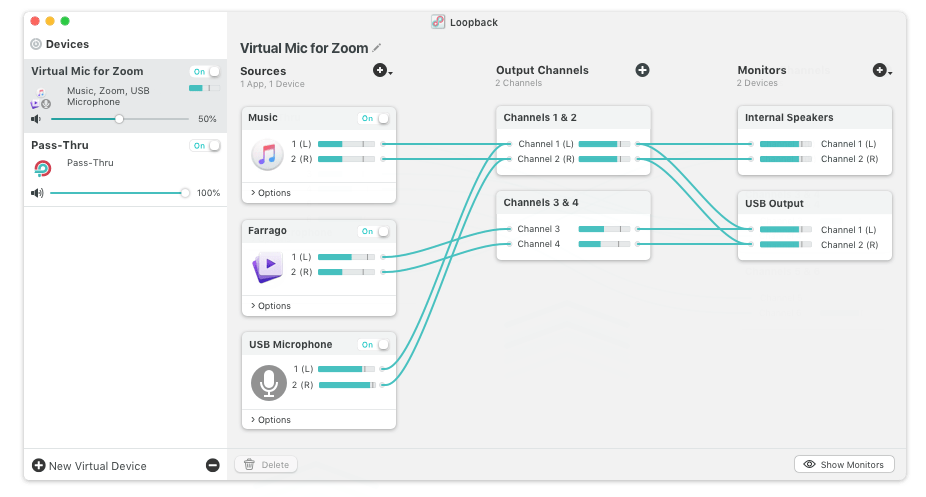Click the plus icon beside New Virtual Device
926x497 pixels.
38,465
